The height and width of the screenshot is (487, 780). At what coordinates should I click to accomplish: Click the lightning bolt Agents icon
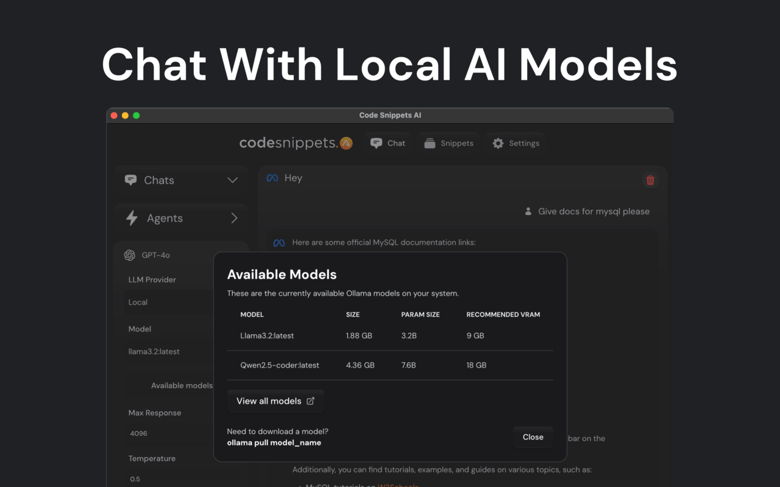click(x=132, y=218)
